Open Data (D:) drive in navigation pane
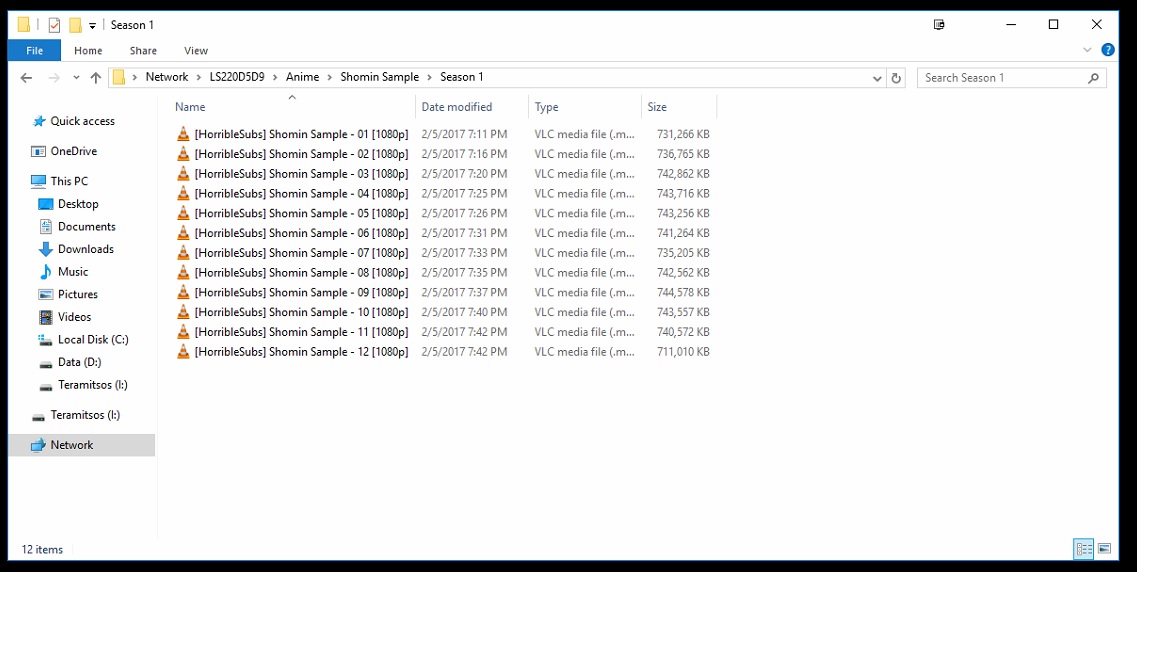The image size is (1152, 648). [79, 363]
